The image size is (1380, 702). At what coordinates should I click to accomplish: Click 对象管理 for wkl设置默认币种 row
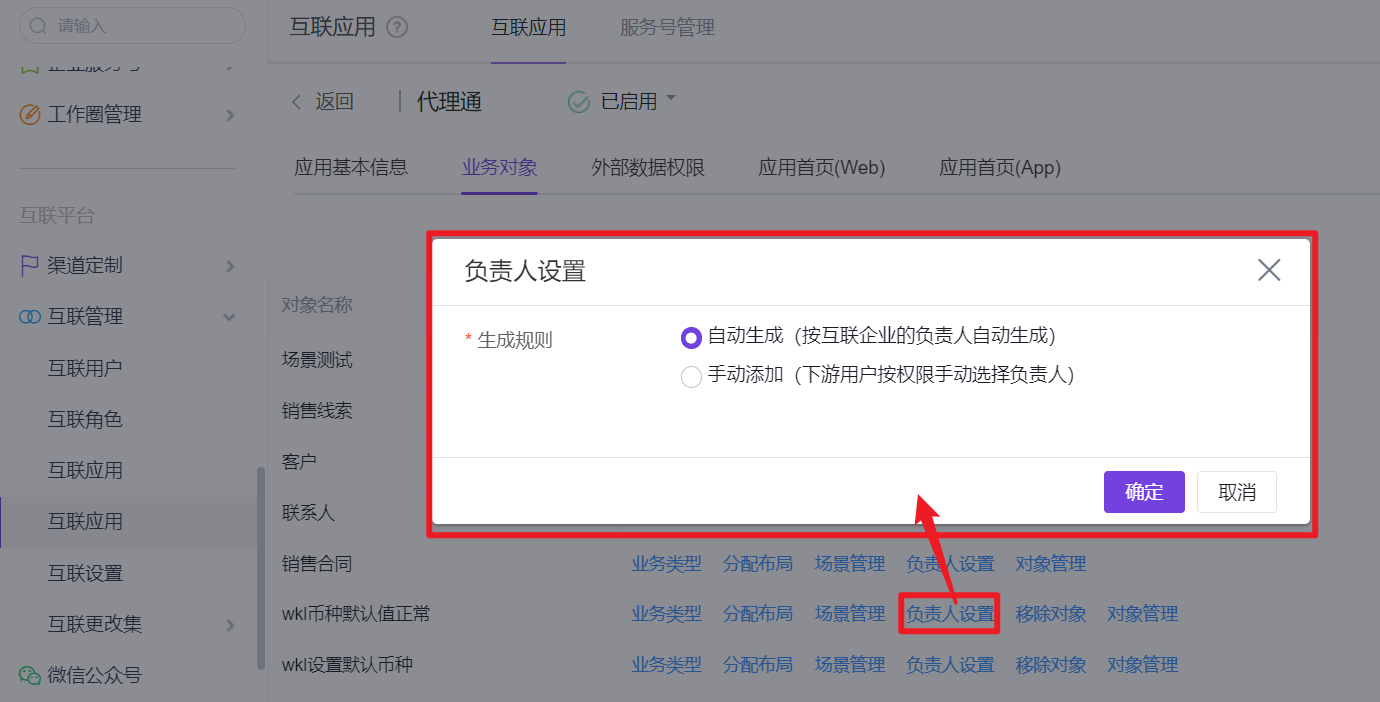pos(1142,665)
